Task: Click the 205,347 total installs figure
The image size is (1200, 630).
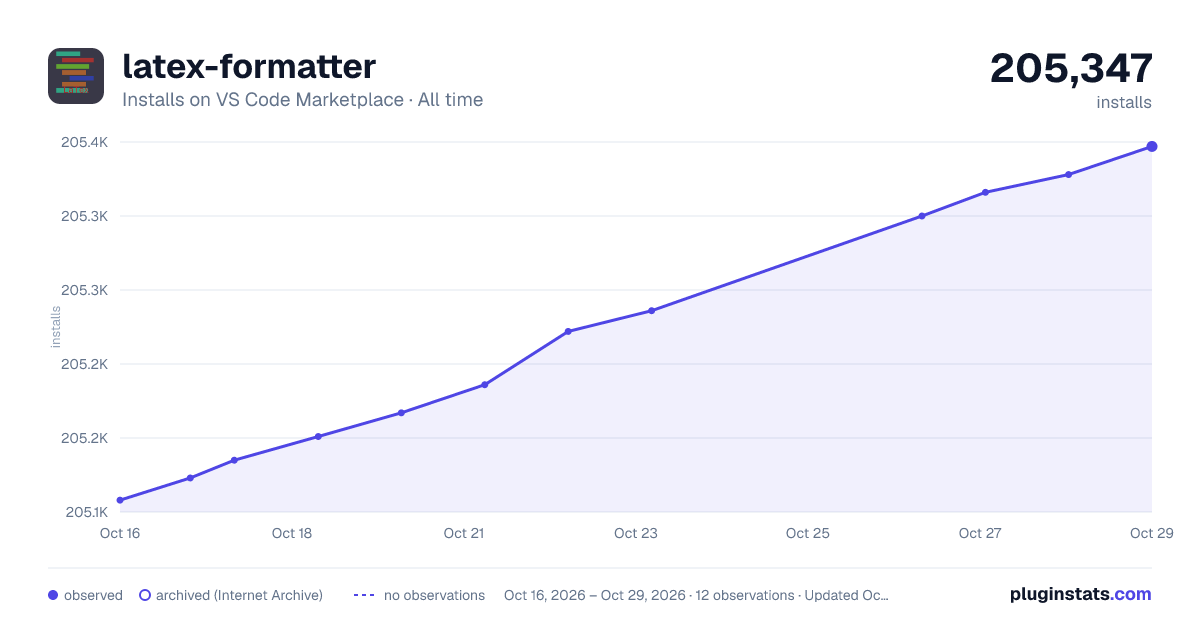Action: coord(1071,68)
